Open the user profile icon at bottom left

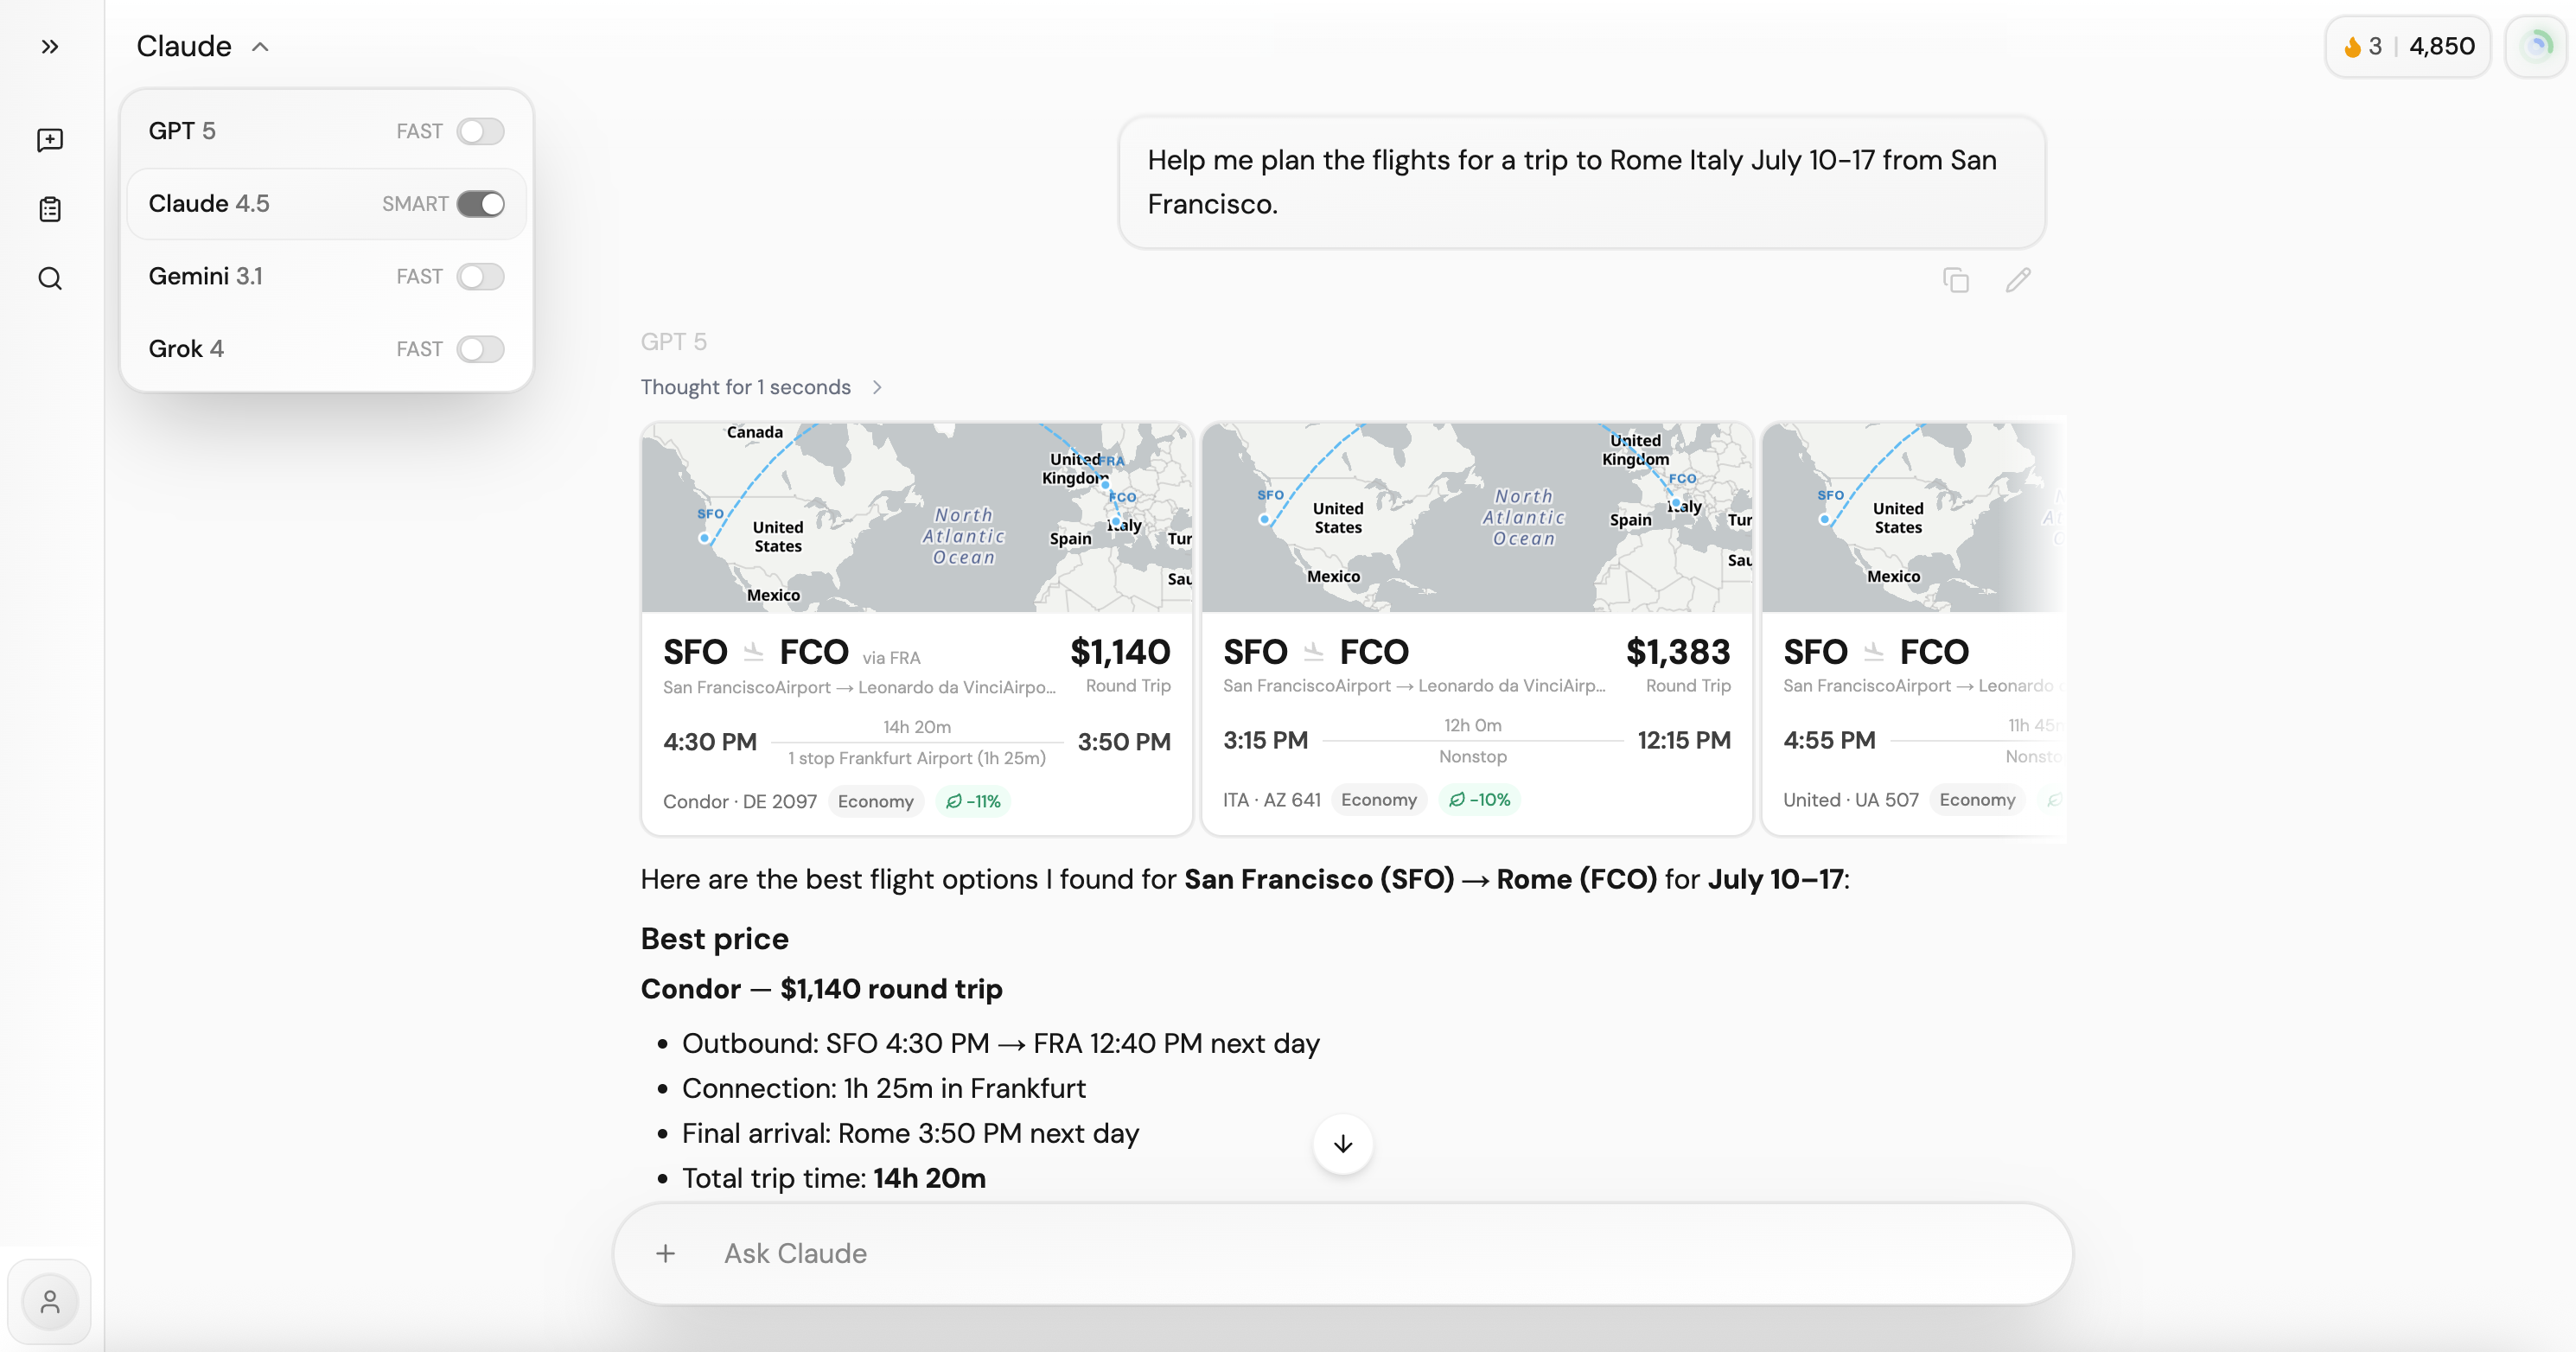click(50, 1302)
